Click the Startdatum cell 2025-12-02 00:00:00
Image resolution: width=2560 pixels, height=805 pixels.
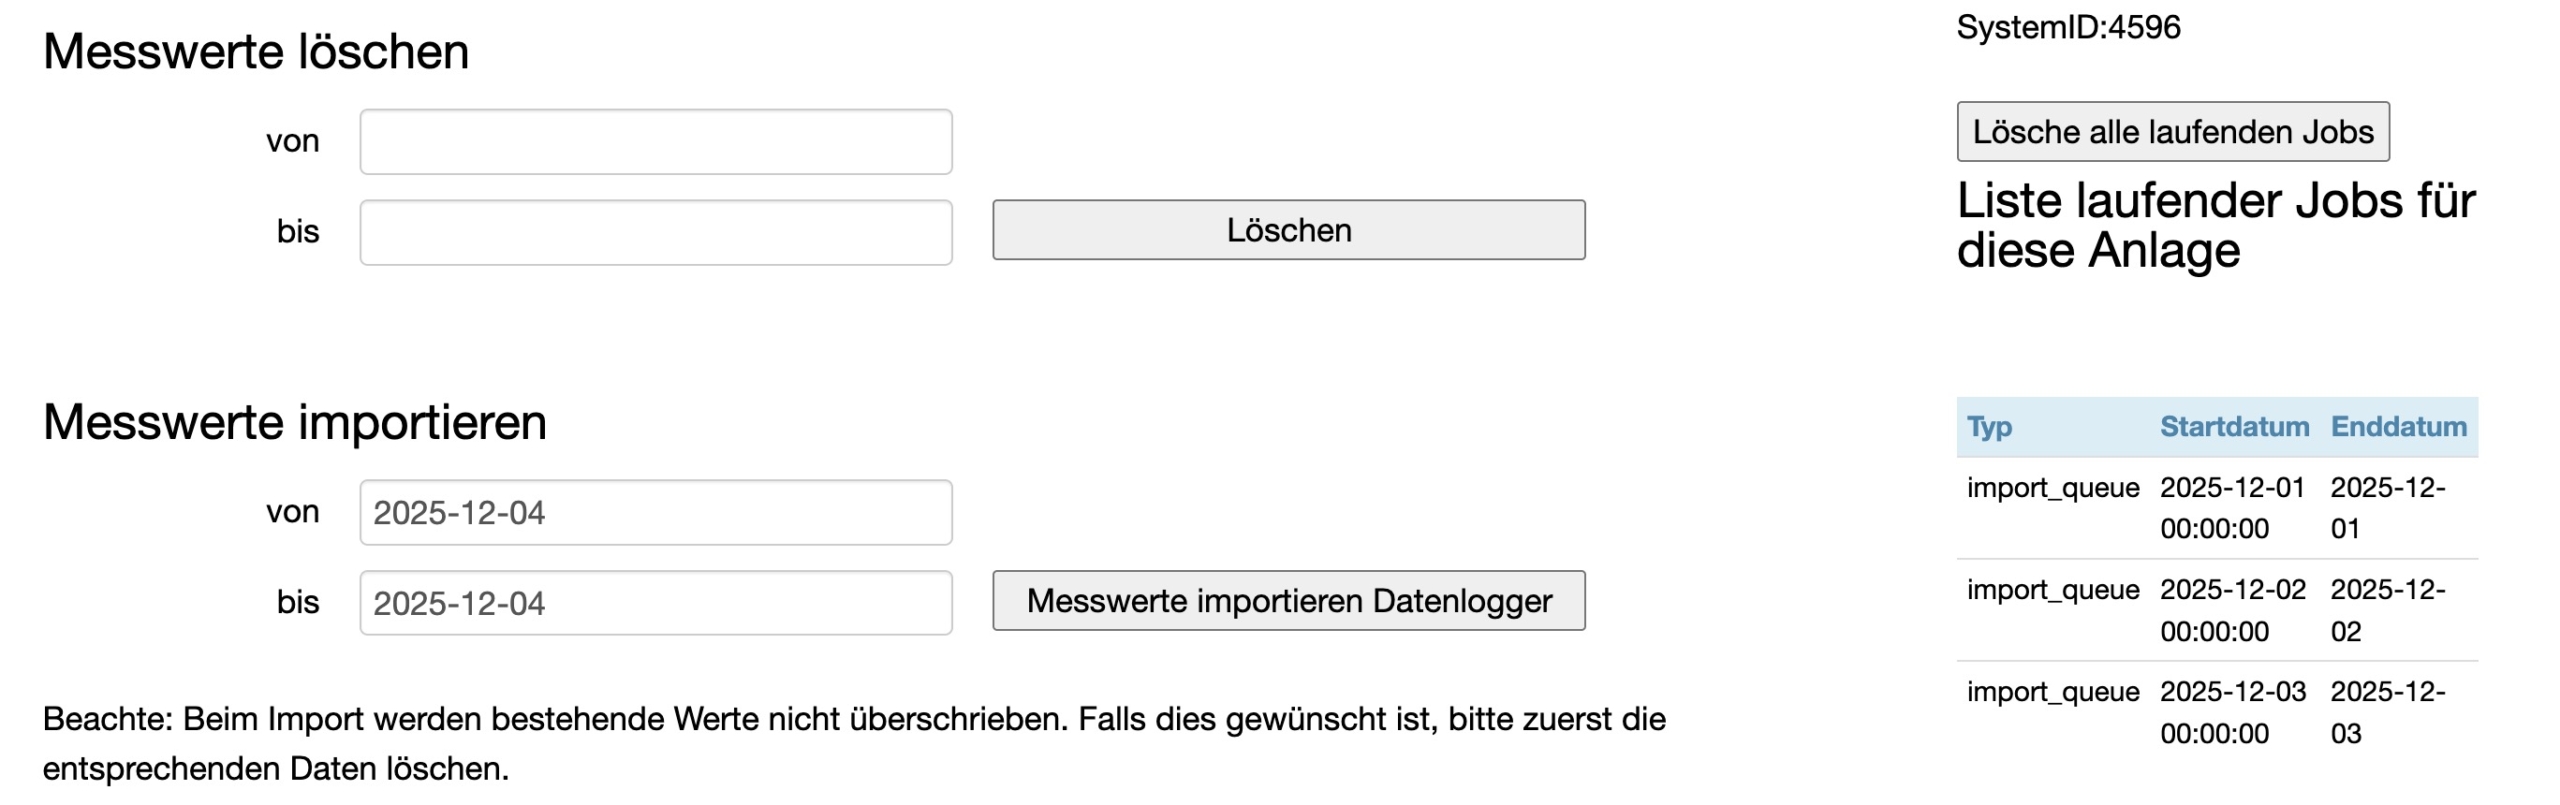coord(2232,610)
